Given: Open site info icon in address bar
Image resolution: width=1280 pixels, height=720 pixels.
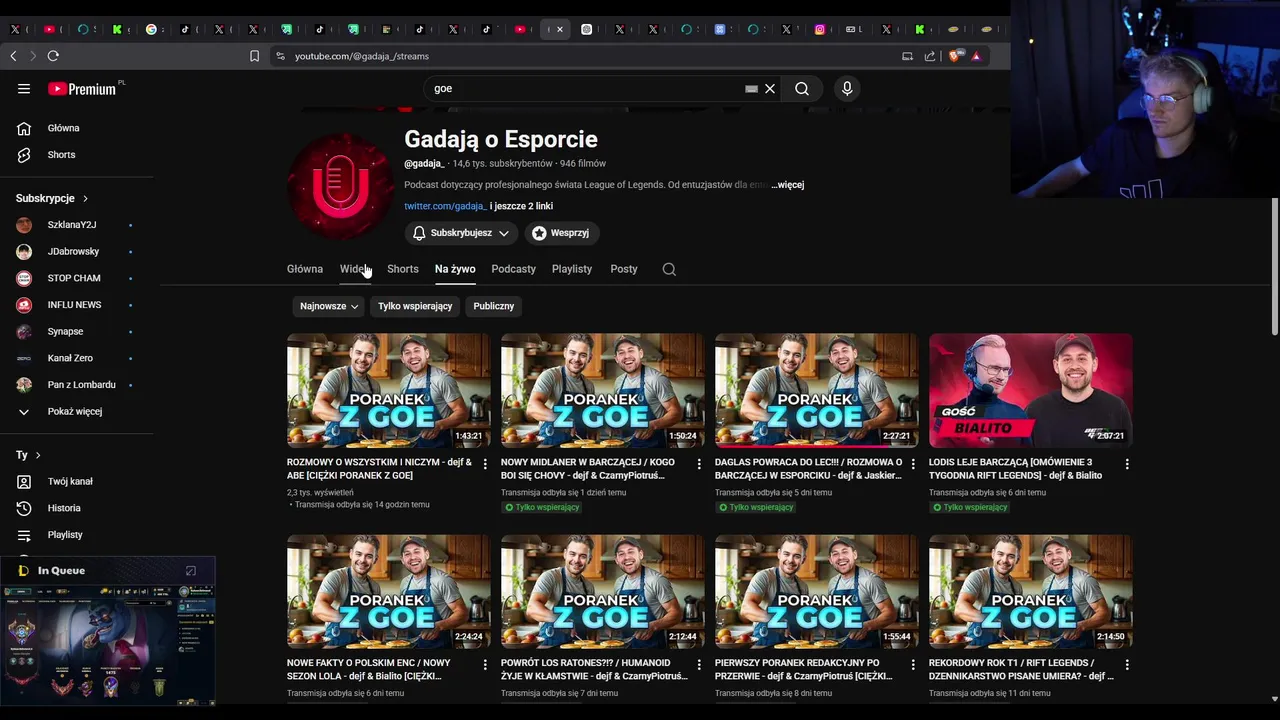Looking at the screenshot, I should coord(280,56).
